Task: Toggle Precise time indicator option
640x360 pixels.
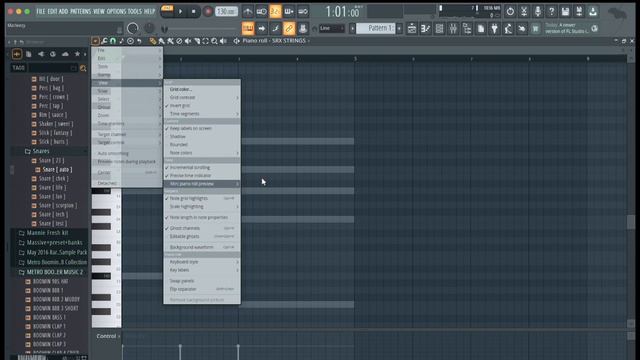Action: point(202,176)
